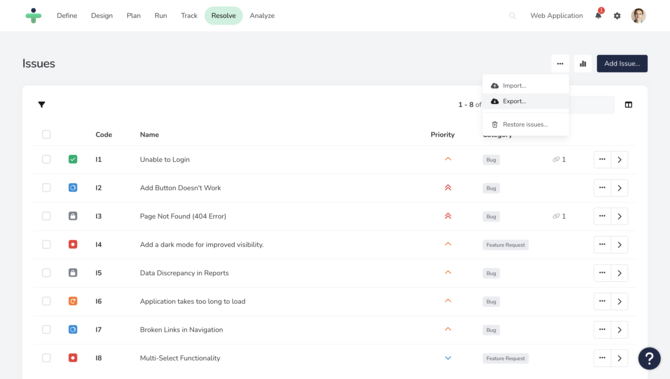Open the search magnifier icon
This screenshot has width=670, height=379.
pos(512,16)
